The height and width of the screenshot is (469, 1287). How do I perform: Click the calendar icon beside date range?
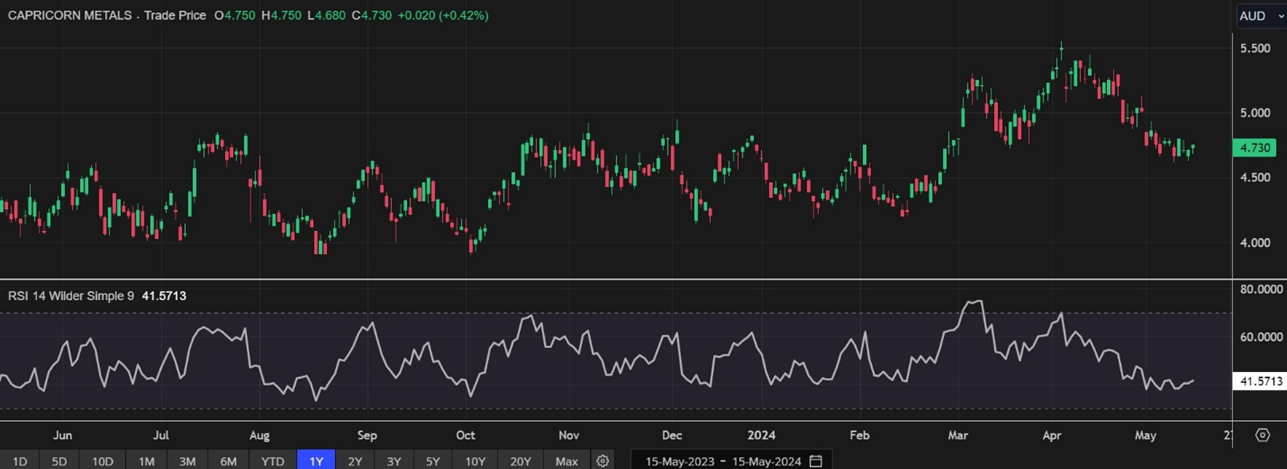pyautogui.click(x=816, y=461)
